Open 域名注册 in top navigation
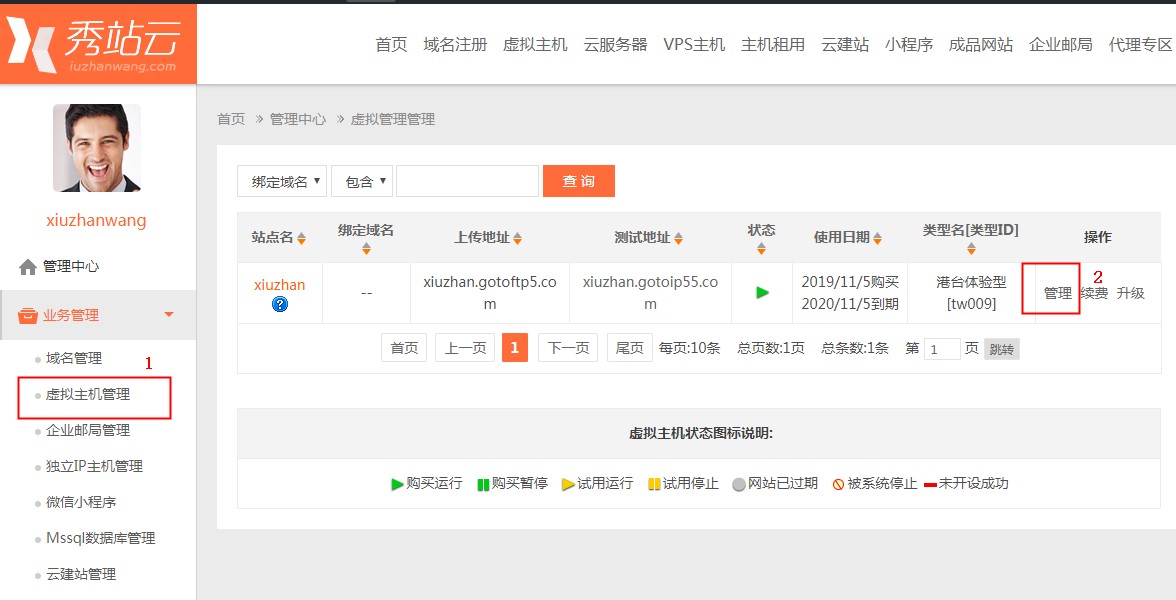The image size is (1176, 600). click(x=455, y=44)
